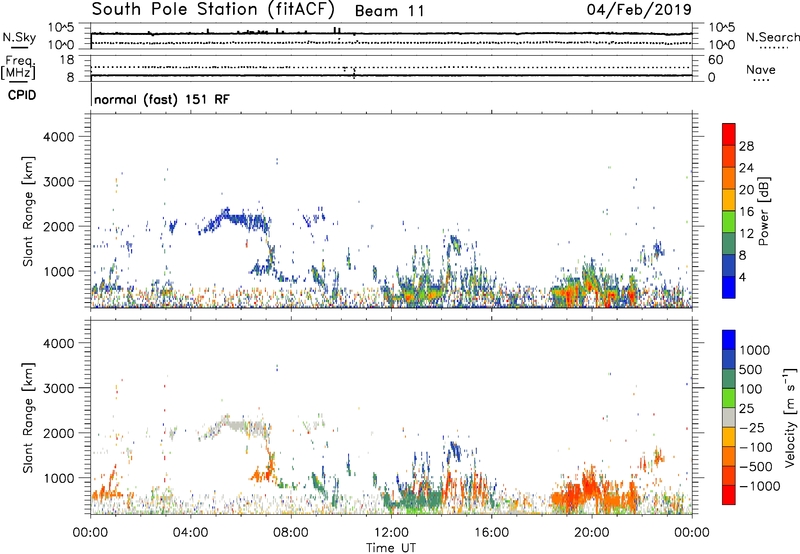
Task: Click the "08:00" time axis label
Action: coord(290,533)
